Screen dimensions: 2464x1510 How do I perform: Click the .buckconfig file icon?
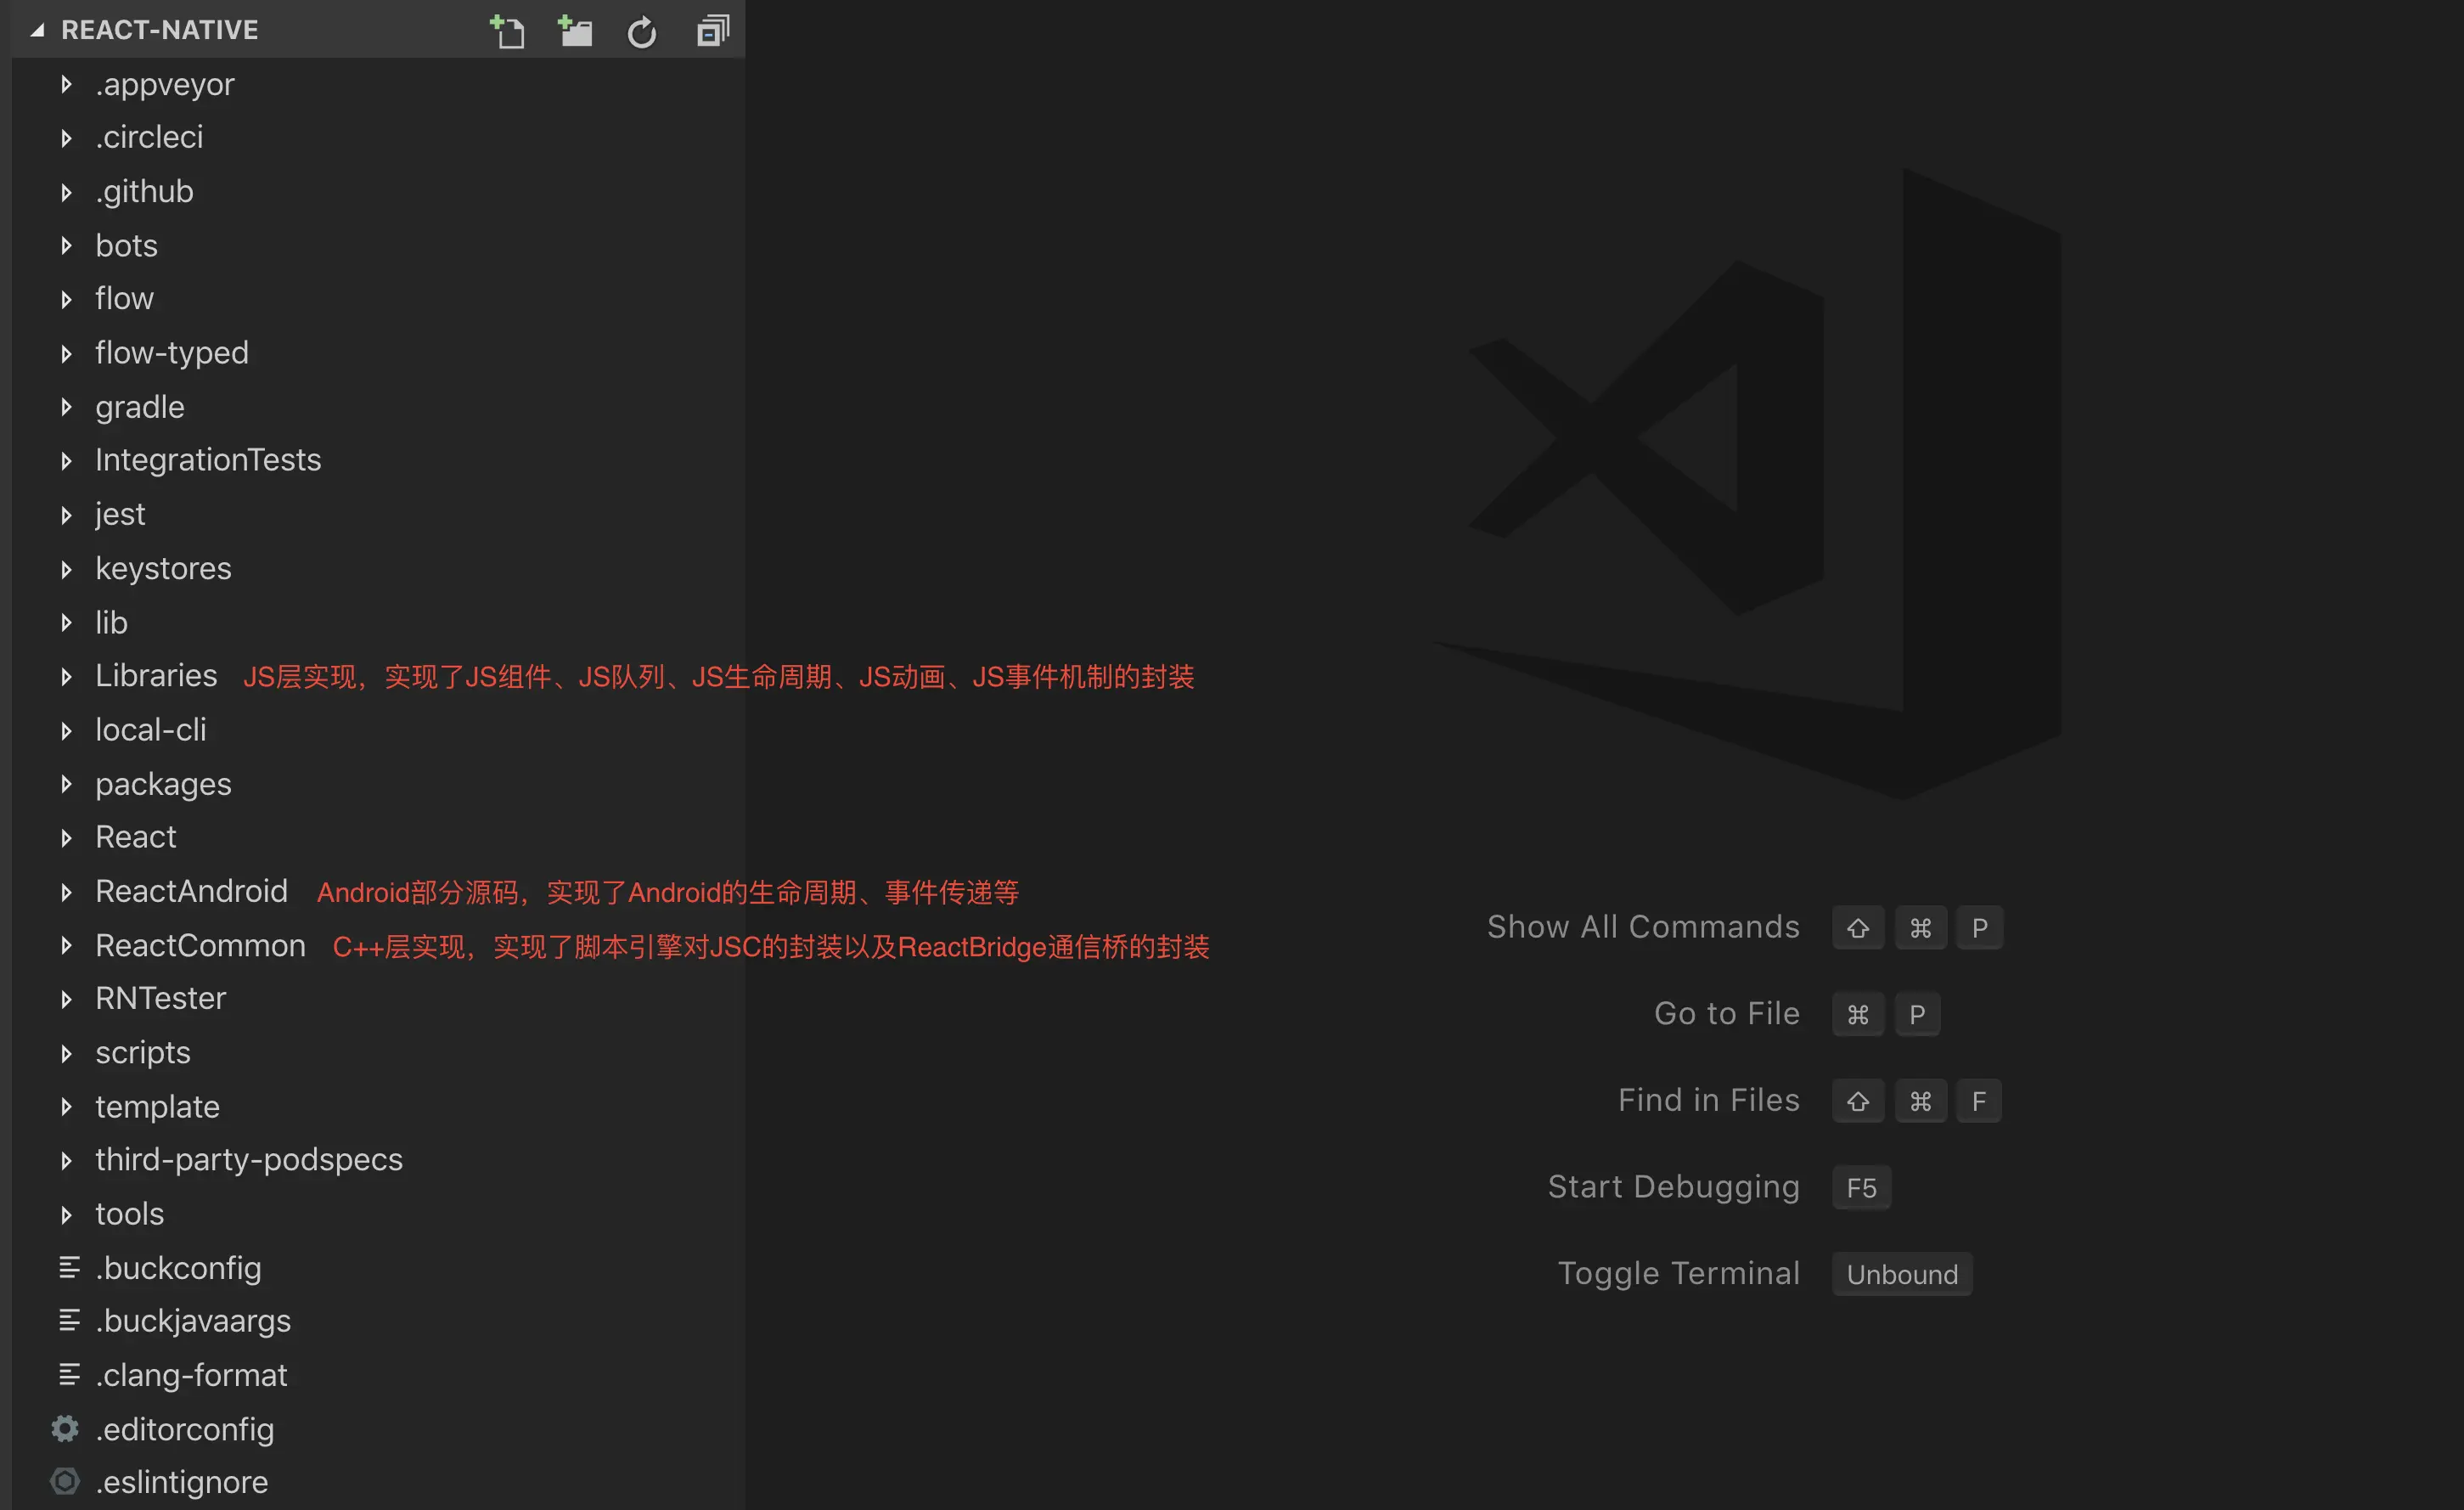click(69, 1267)
